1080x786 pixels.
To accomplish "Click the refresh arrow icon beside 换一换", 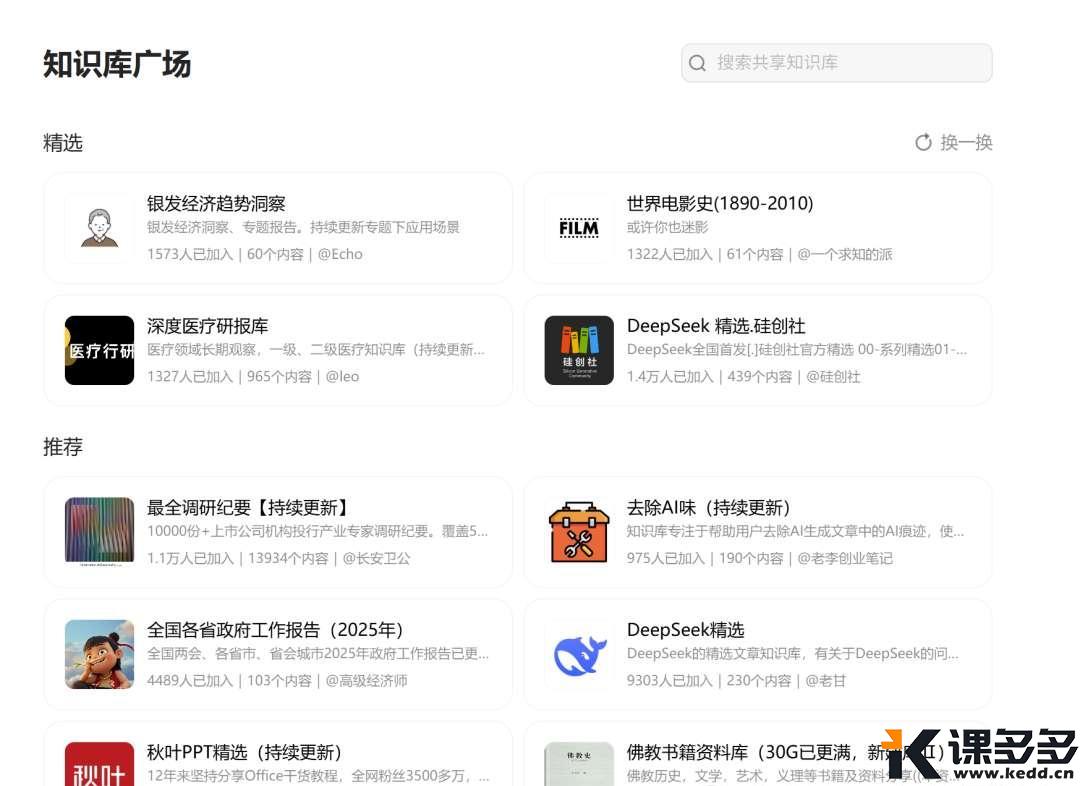I will click(x=923, y=143).
